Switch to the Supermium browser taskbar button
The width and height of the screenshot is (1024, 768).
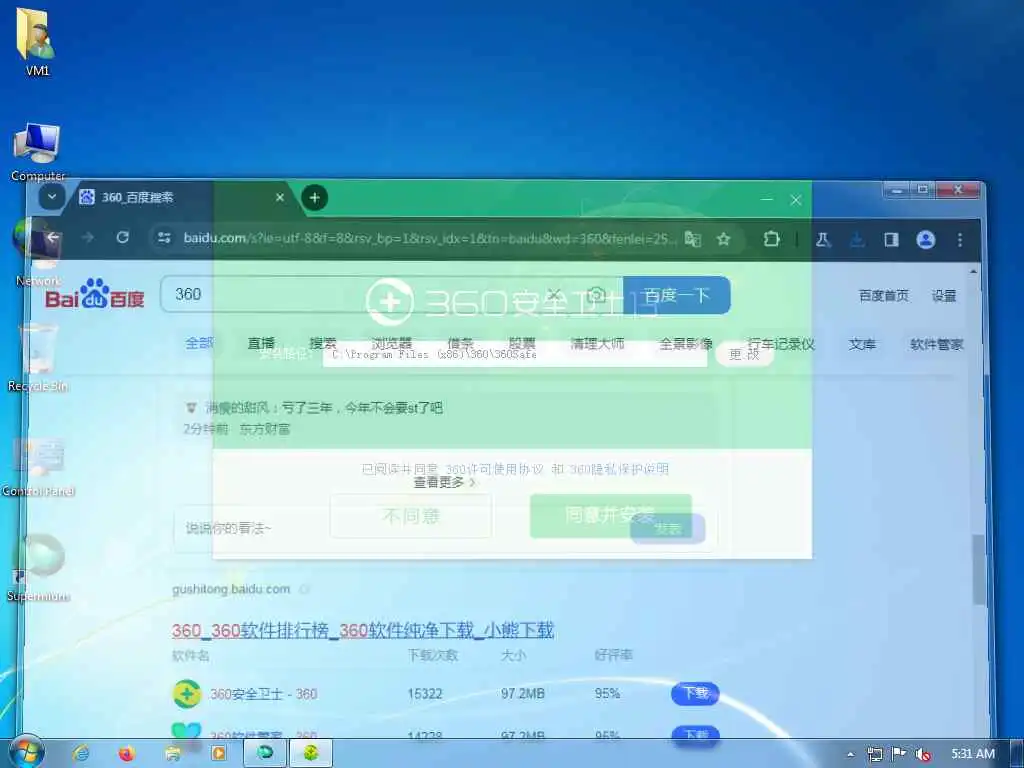264,753
